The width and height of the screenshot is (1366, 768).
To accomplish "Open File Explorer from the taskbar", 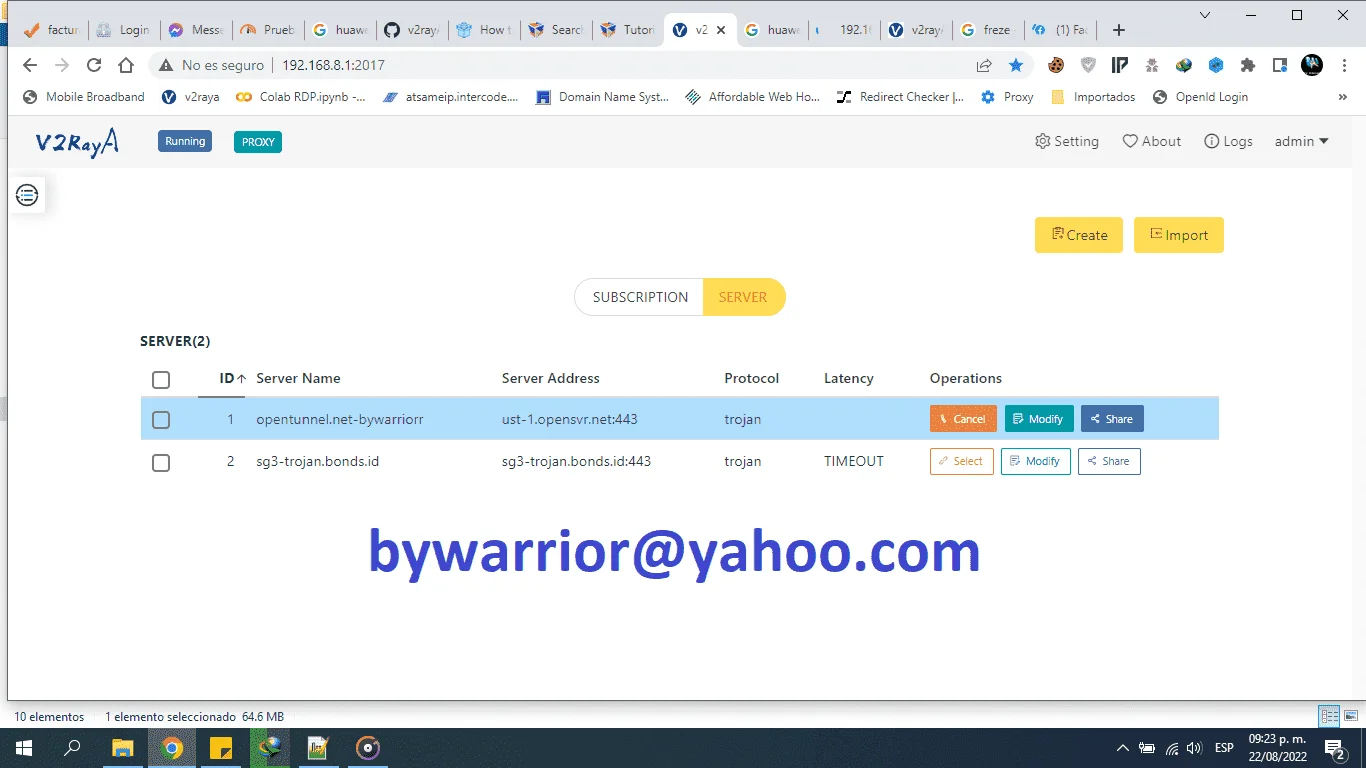I will [122, 748].
